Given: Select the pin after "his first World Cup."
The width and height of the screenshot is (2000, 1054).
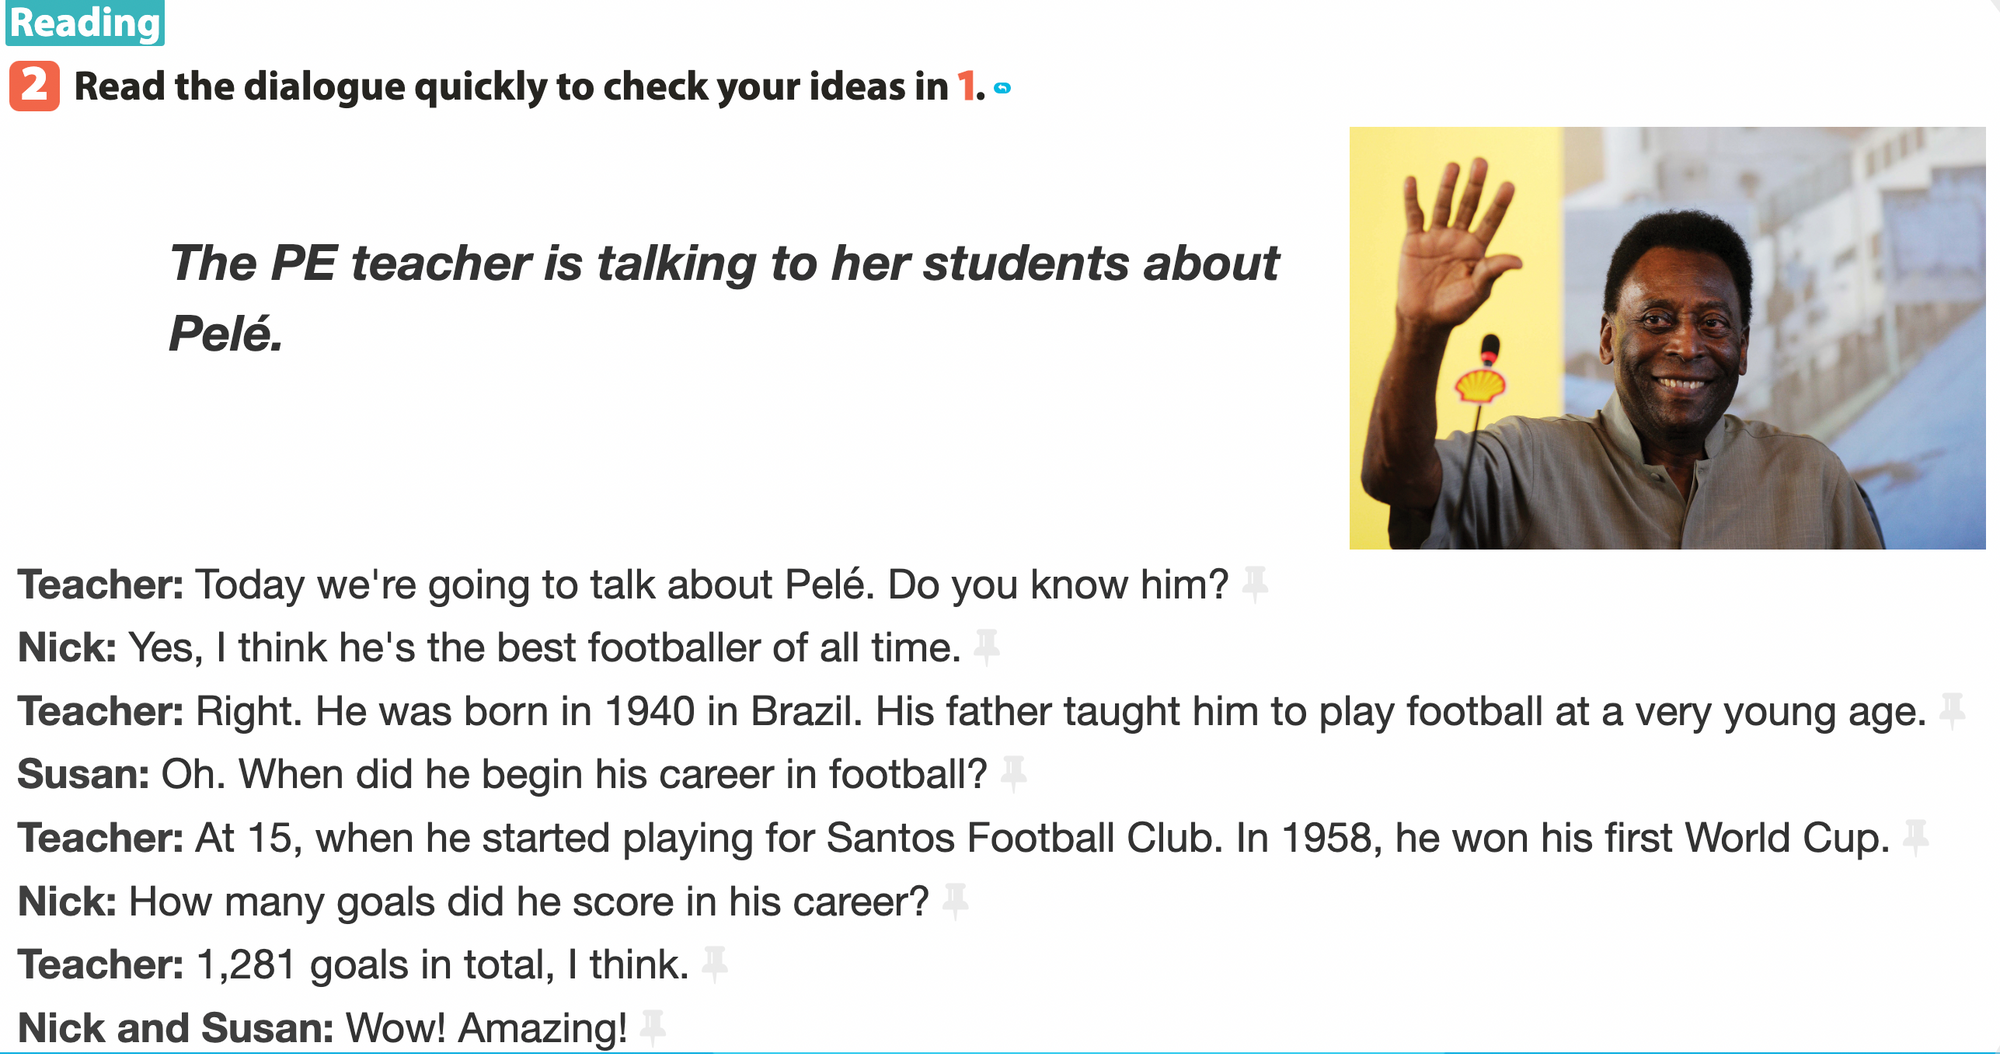Looking at the screenshot, I should click(1916, 837).
